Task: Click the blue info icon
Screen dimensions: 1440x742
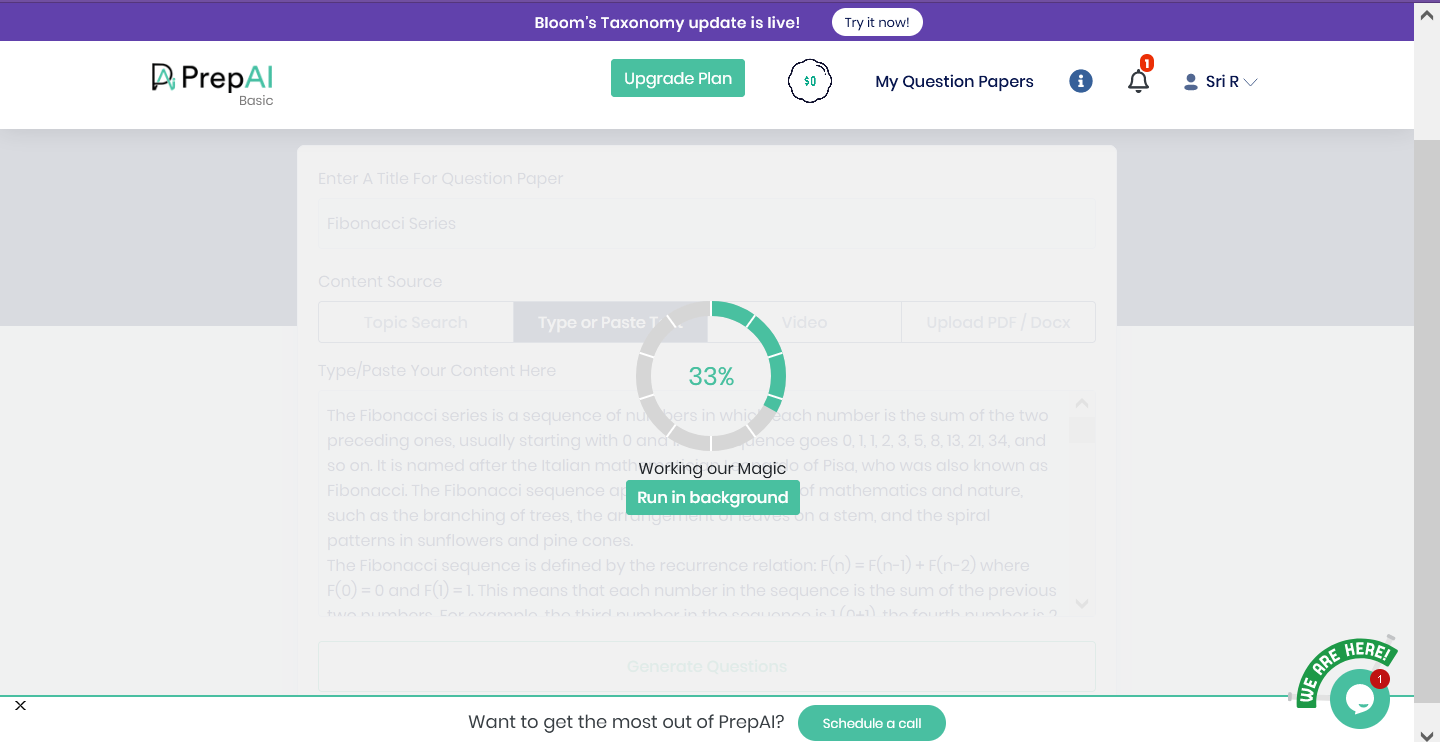Action: [1080, 82]
